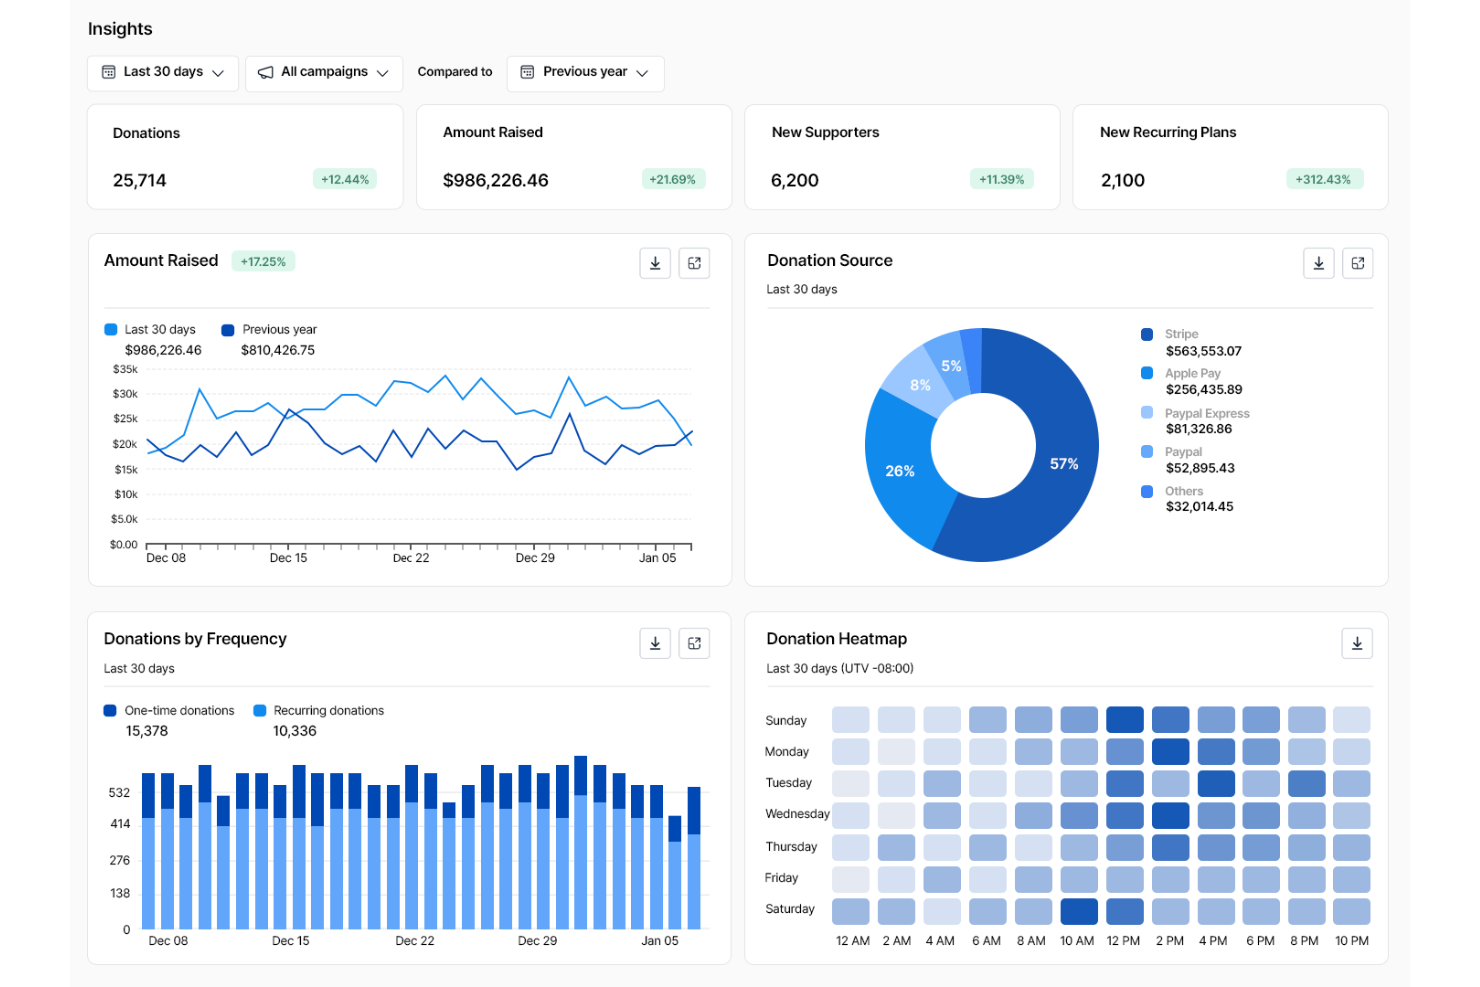The height and width of the screenshot is (987, 1480).
Task: Download the Amount Raised chart data
Action: pos(655,262)
